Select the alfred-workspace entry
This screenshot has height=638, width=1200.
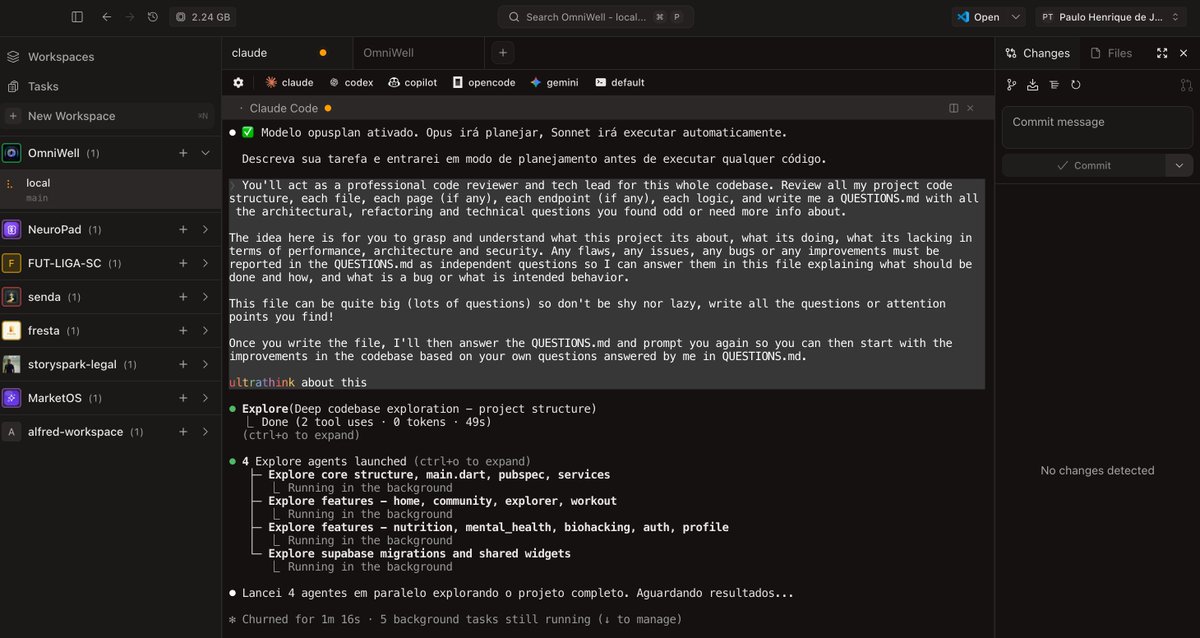[75, 432]
